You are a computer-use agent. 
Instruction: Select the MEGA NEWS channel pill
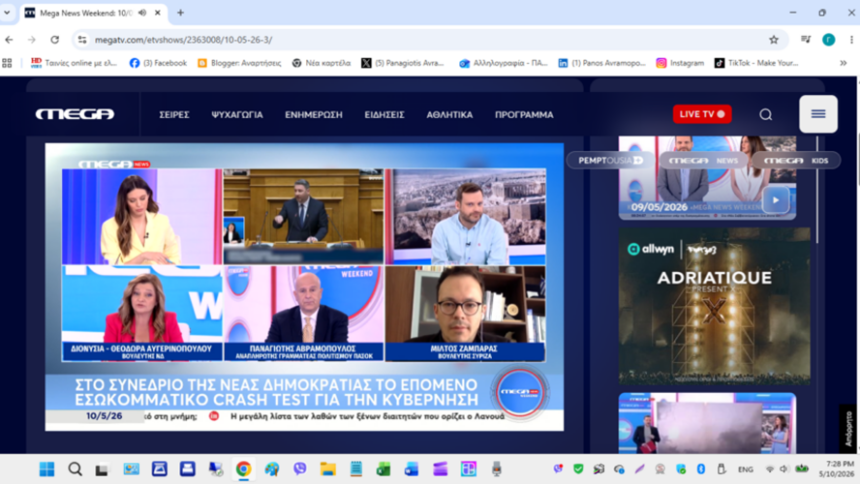coord(703,160)
